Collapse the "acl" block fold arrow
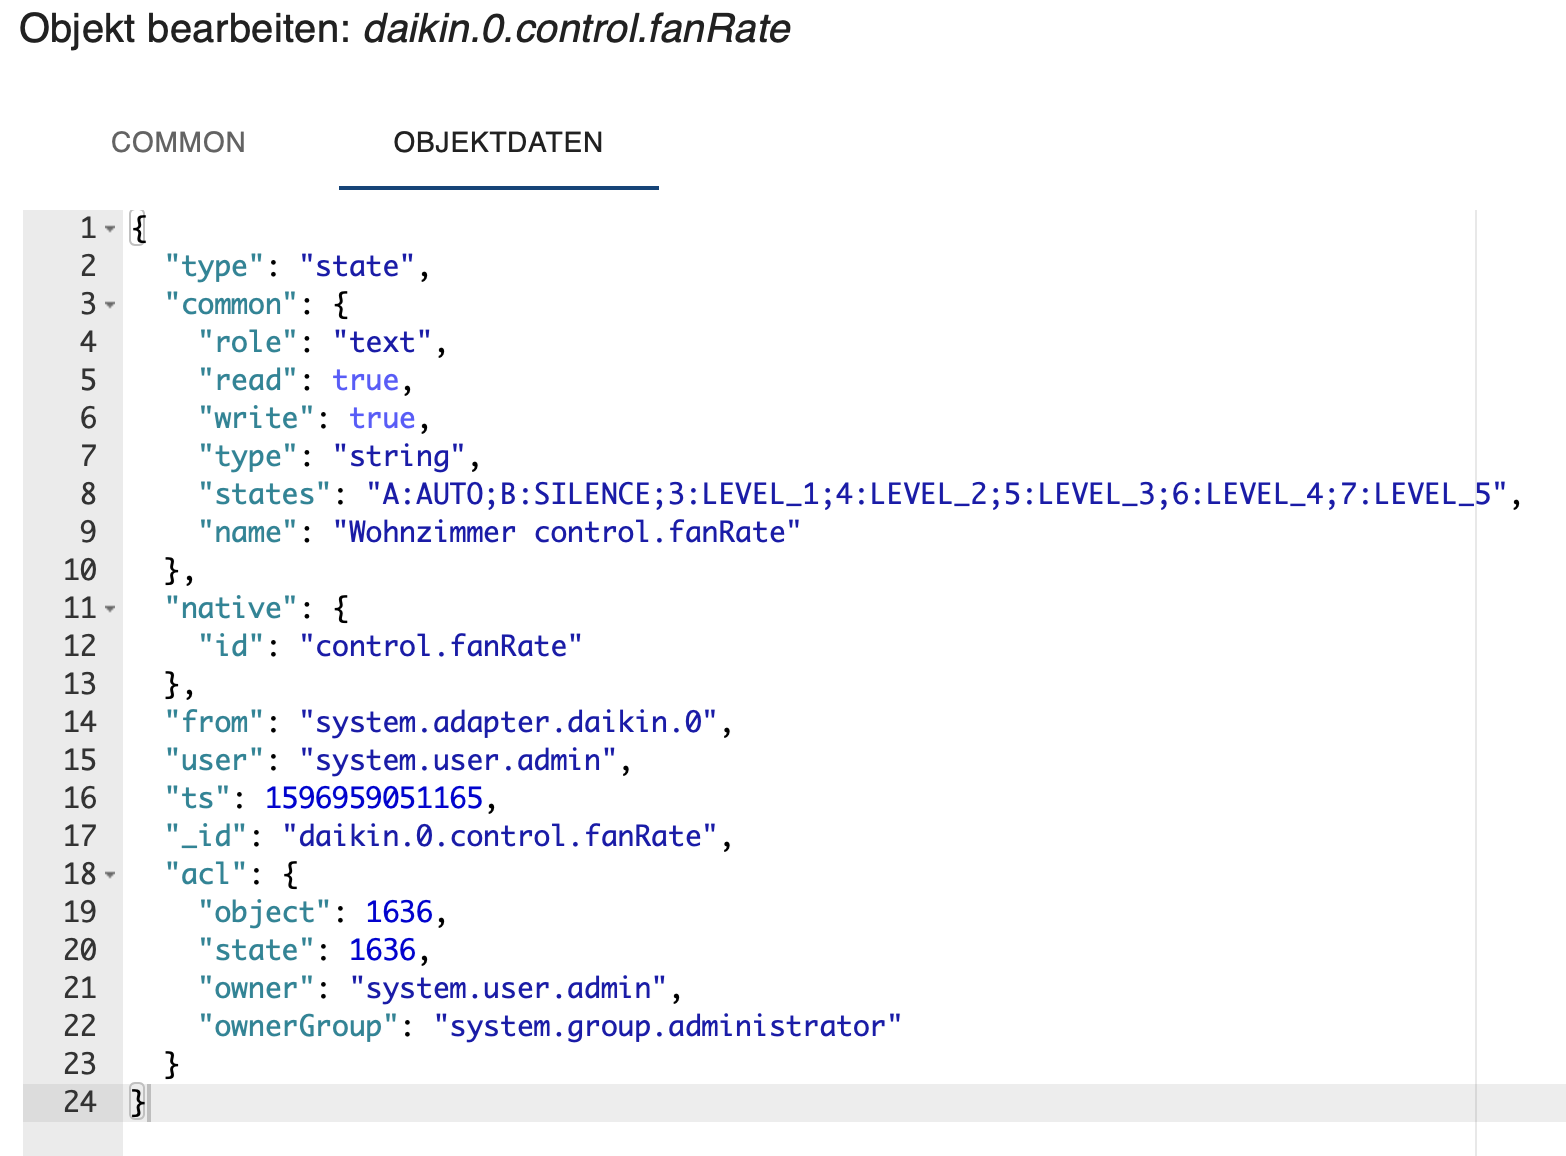Screen dimensions: 1566x1156 click(x=111, y=875)
